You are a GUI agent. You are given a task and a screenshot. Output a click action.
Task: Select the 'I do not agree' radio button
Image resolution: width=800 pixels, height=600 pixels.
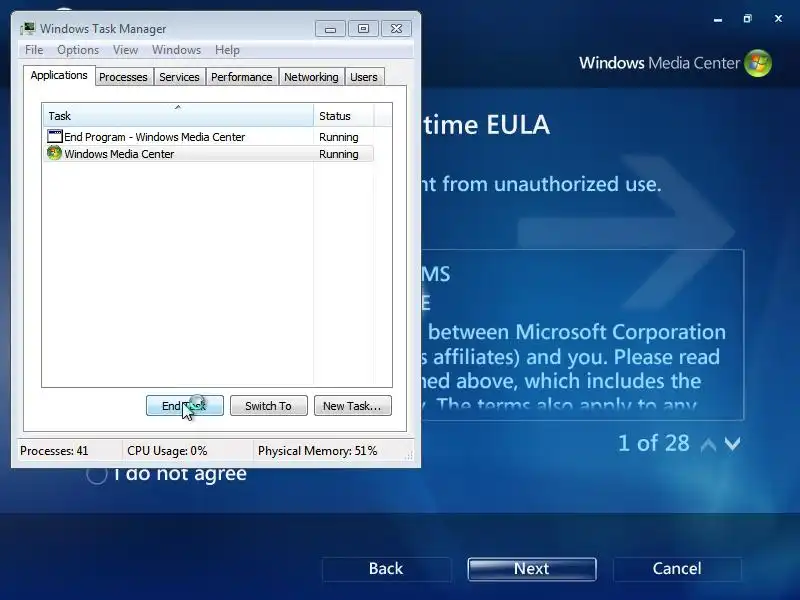pyautogui.click(x=96, y=474)
